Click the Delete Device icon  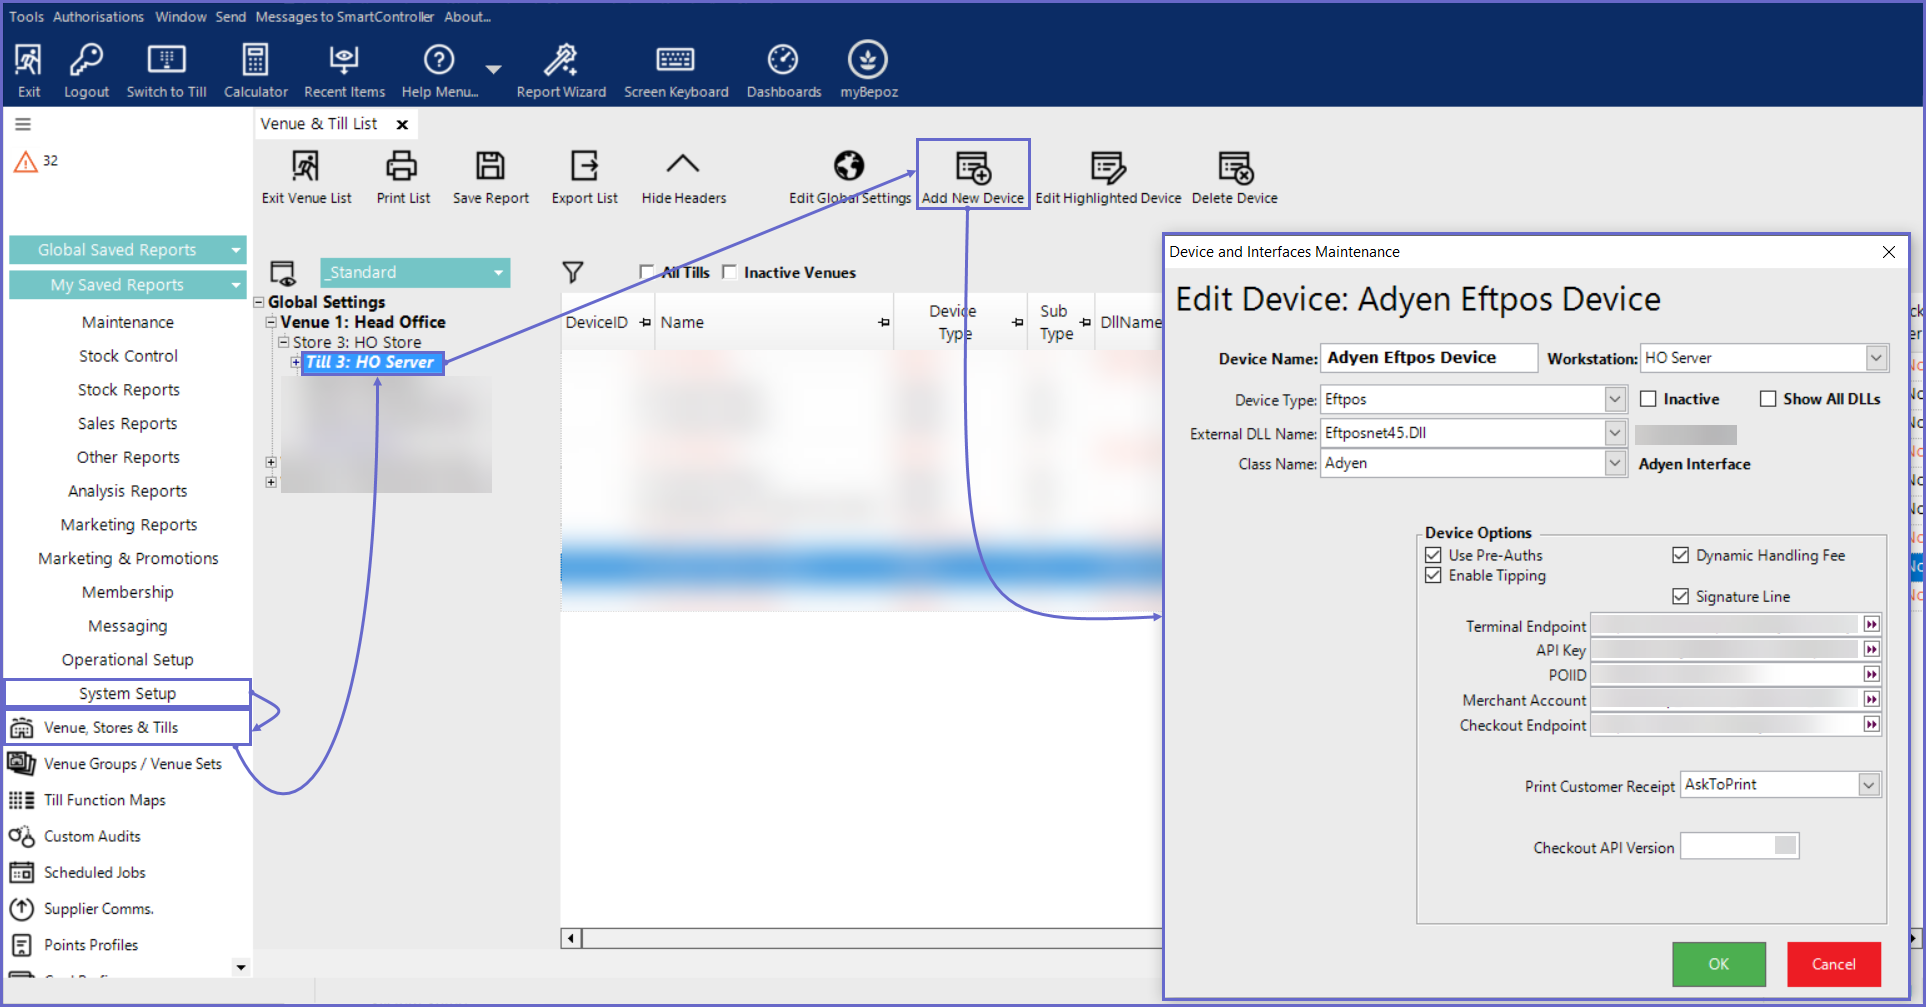pos(1234,167)
